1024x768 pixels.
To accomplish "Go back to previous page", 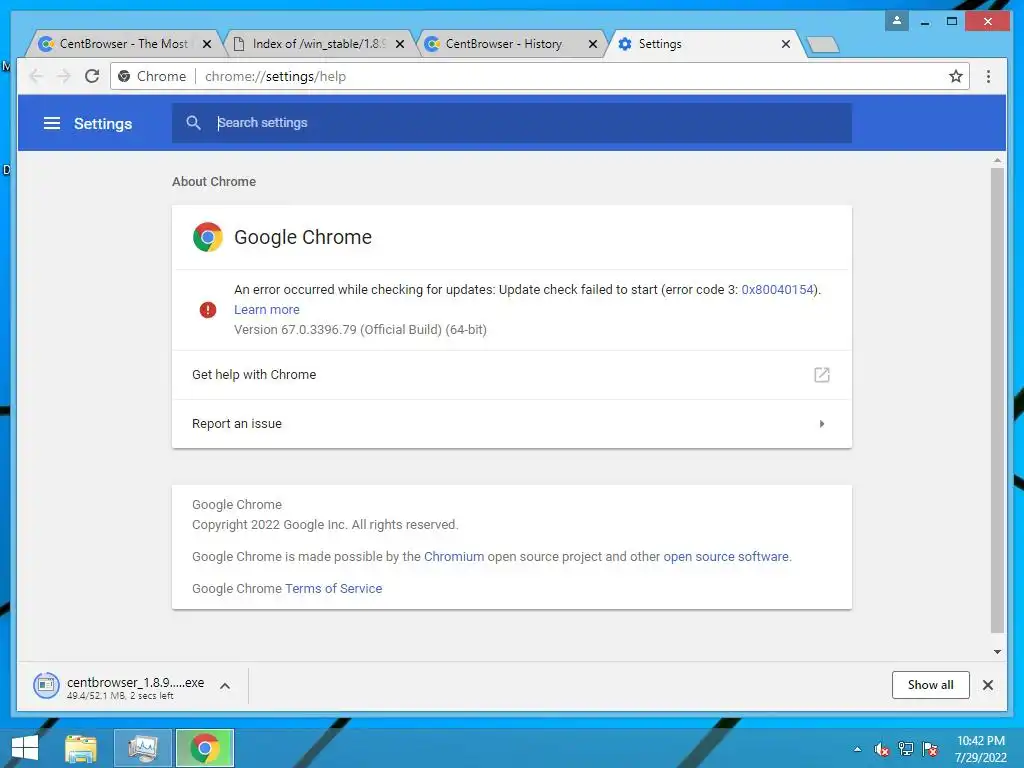I will (37, 76).
